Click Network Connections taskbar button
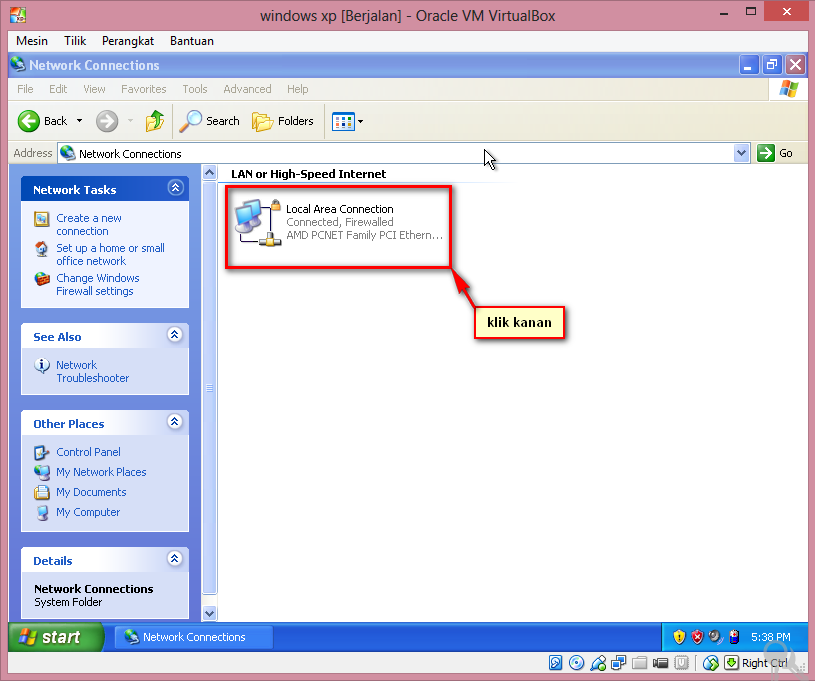This screenshot has height=681, width=815. [x=193, y=637]
